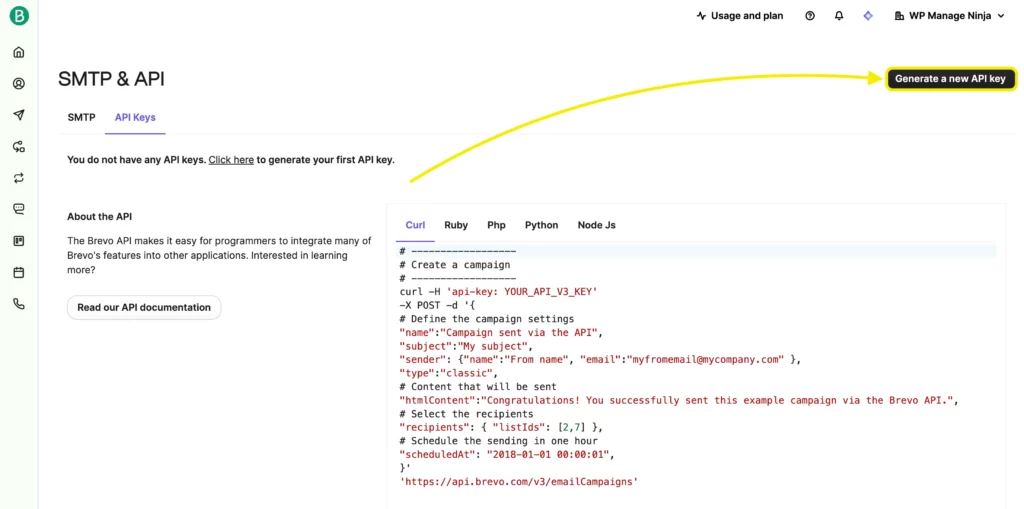Click the '-X POST -d' code line
The height and width of the screenshot is (509, 1024).
(x=438, y=305)
